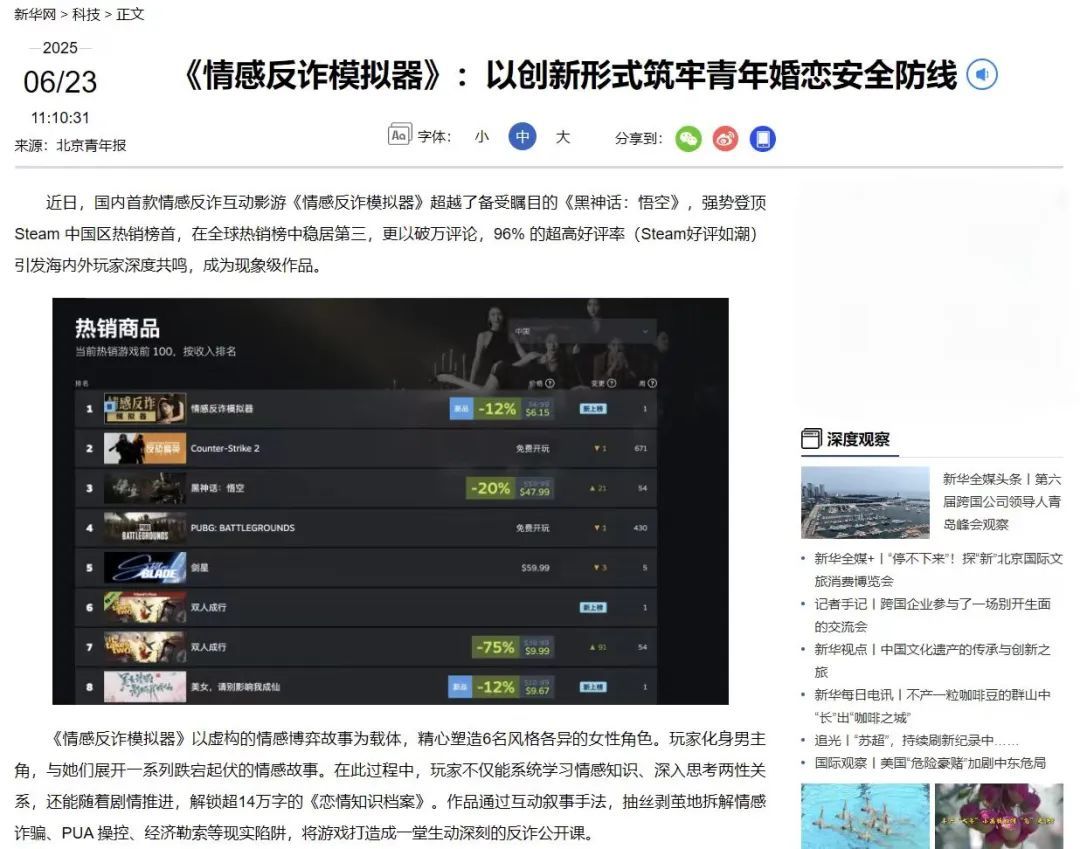Go to 科技 breadcrumb section
The image size is (1080, 849).
[x=86, y=14]
